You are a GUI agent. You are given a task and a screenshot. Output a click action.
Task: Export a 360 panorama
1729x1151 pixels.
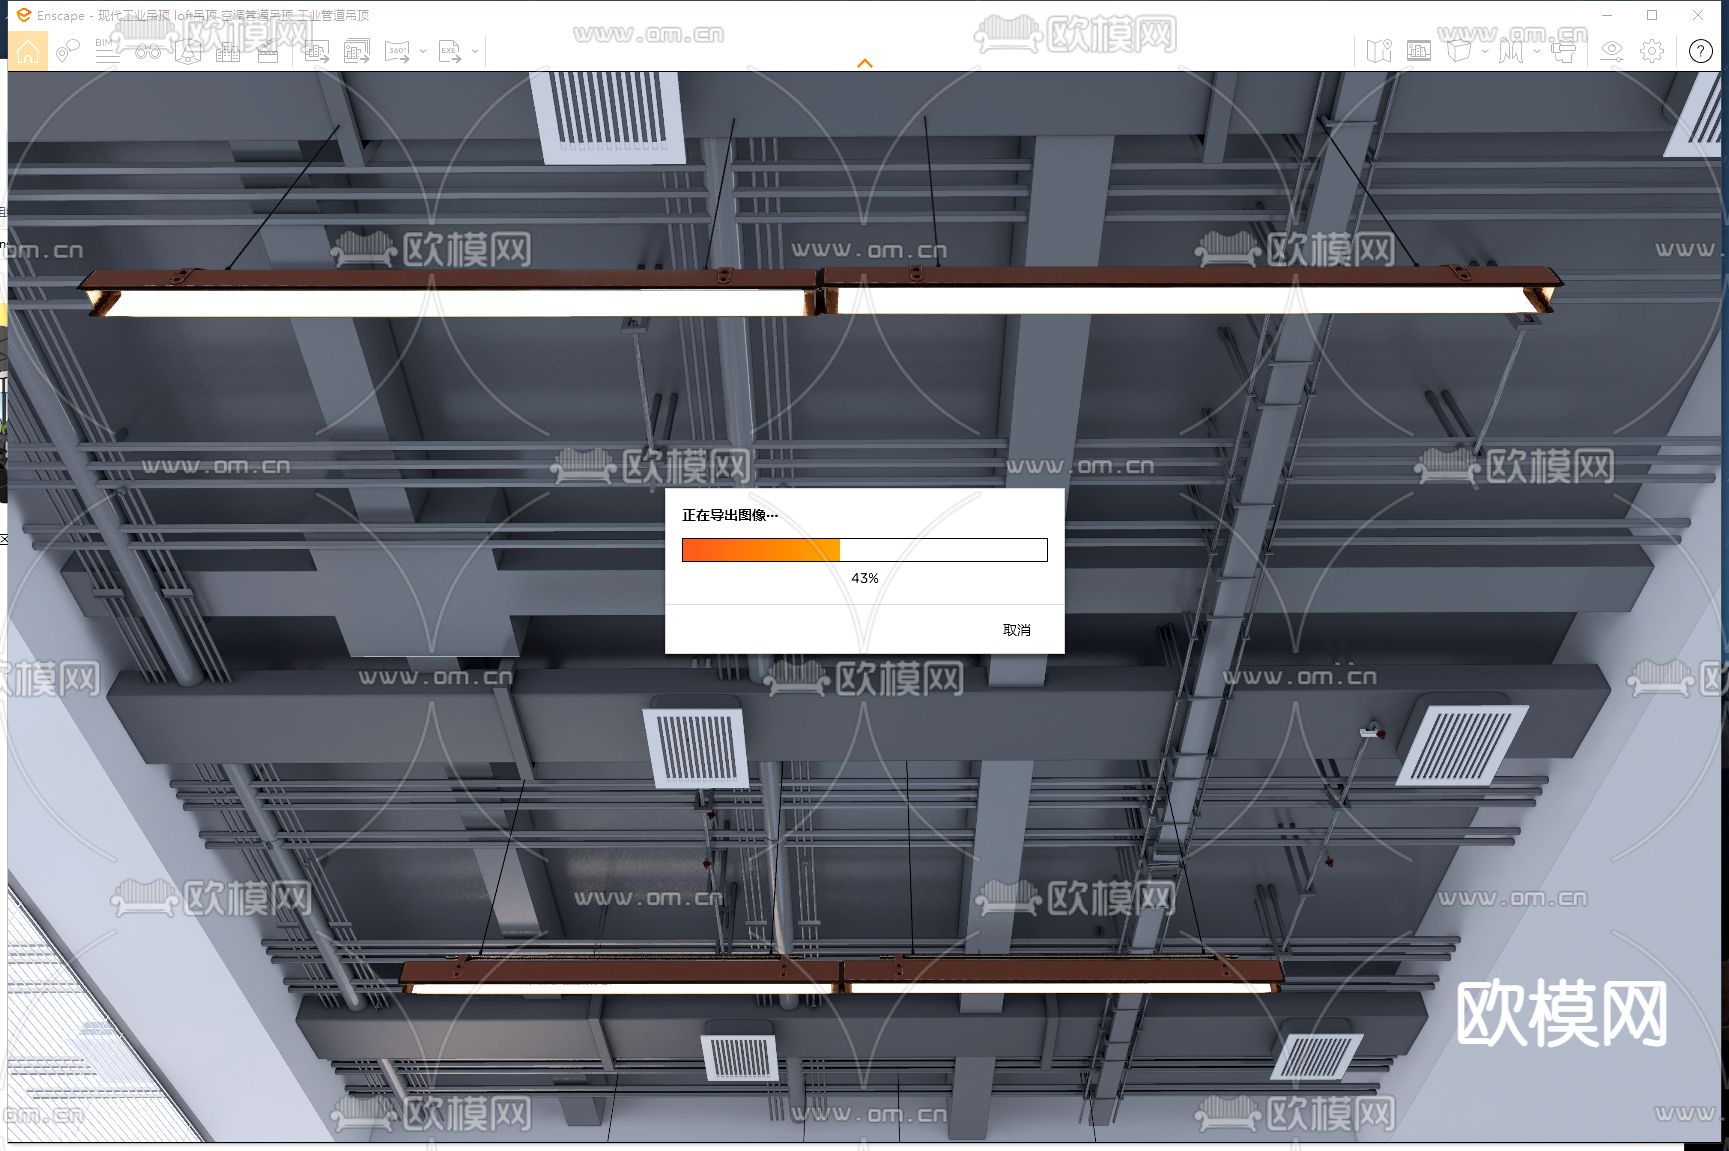[x=398, y=51]
